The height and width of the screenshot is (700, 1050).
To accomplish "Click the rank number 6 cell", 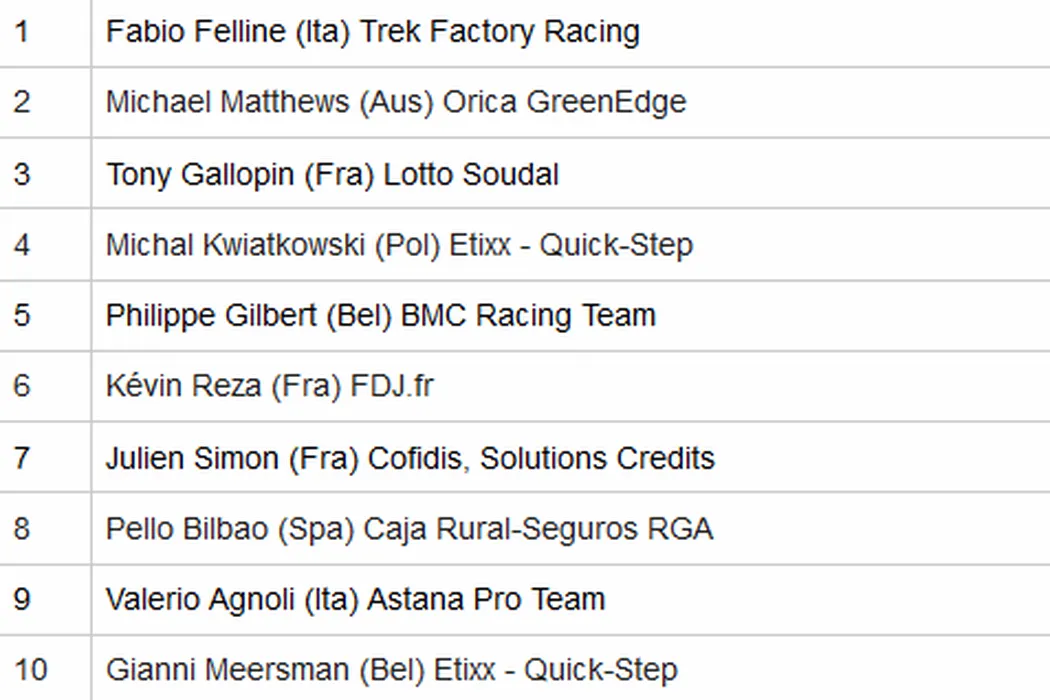I will point(22,386).
